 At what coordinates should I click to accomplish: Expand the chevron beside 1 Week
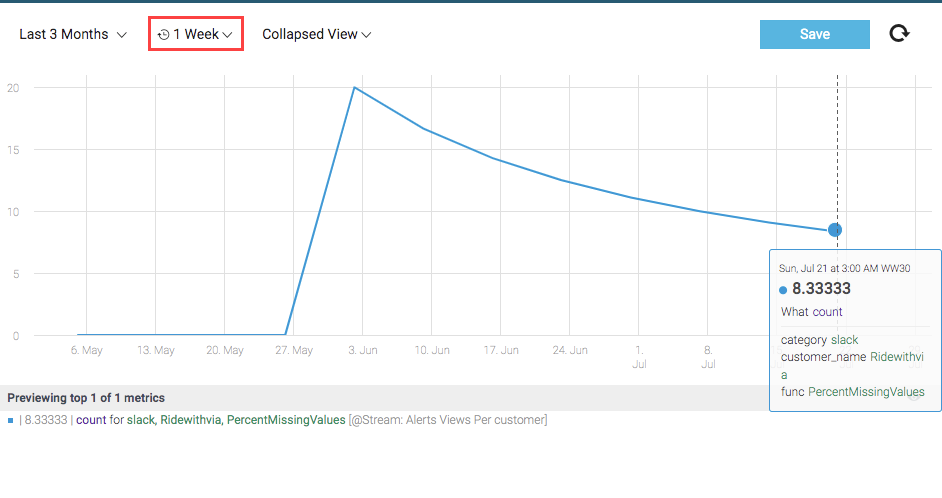point(227,35)
